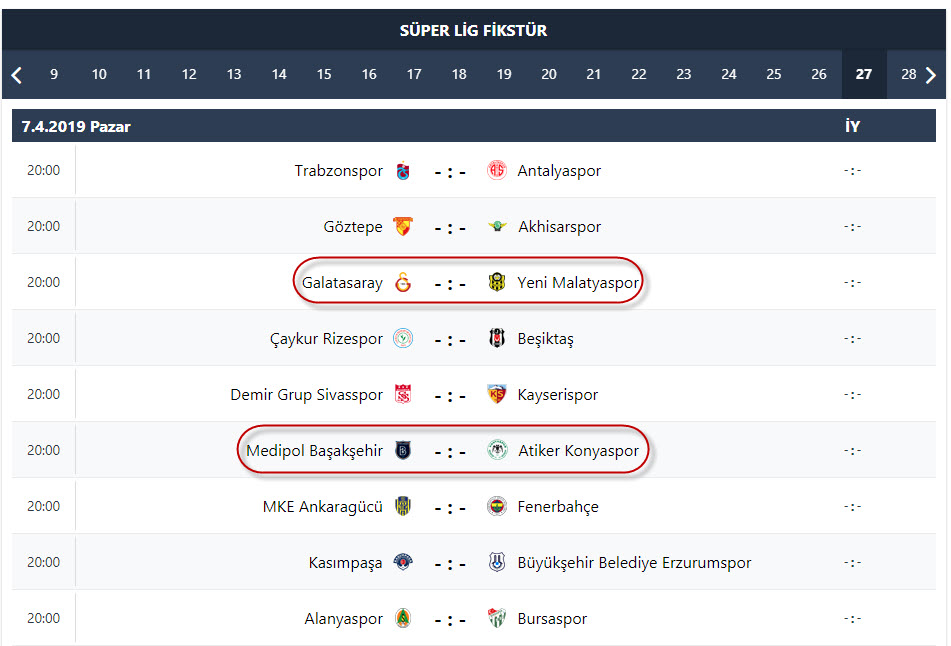The image size is (951, 646).
Task: Show next weeks with right chevron
Action: [931, 75]
